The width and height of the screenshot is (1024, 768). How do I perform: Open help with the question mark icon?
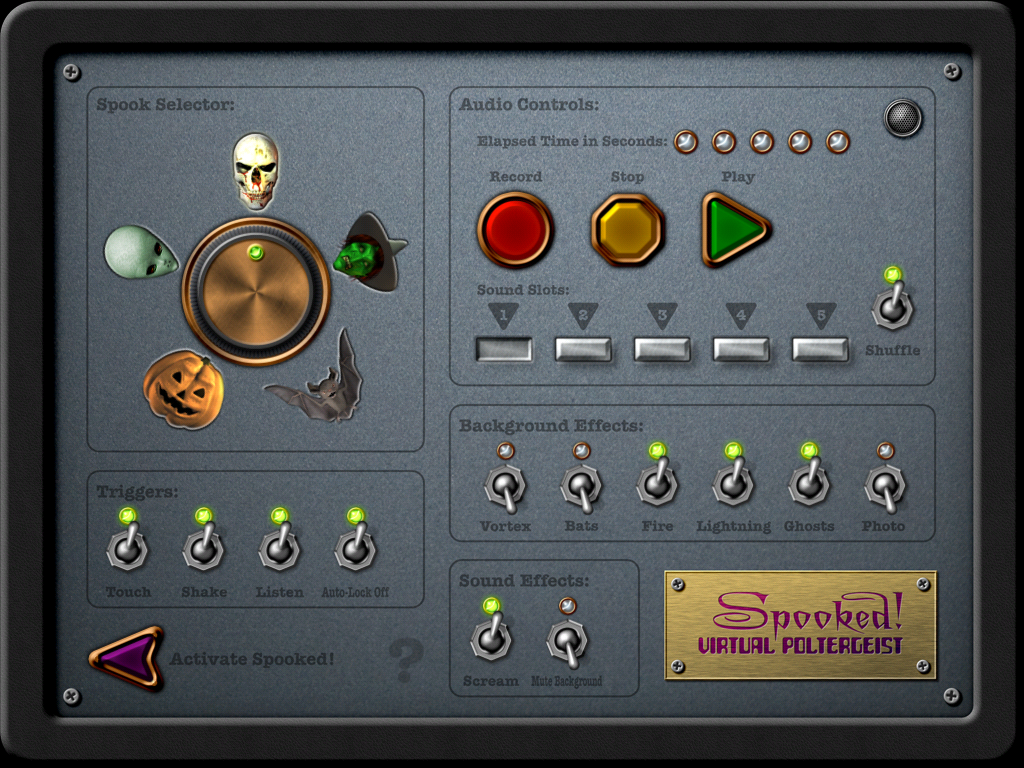point(406,660)
